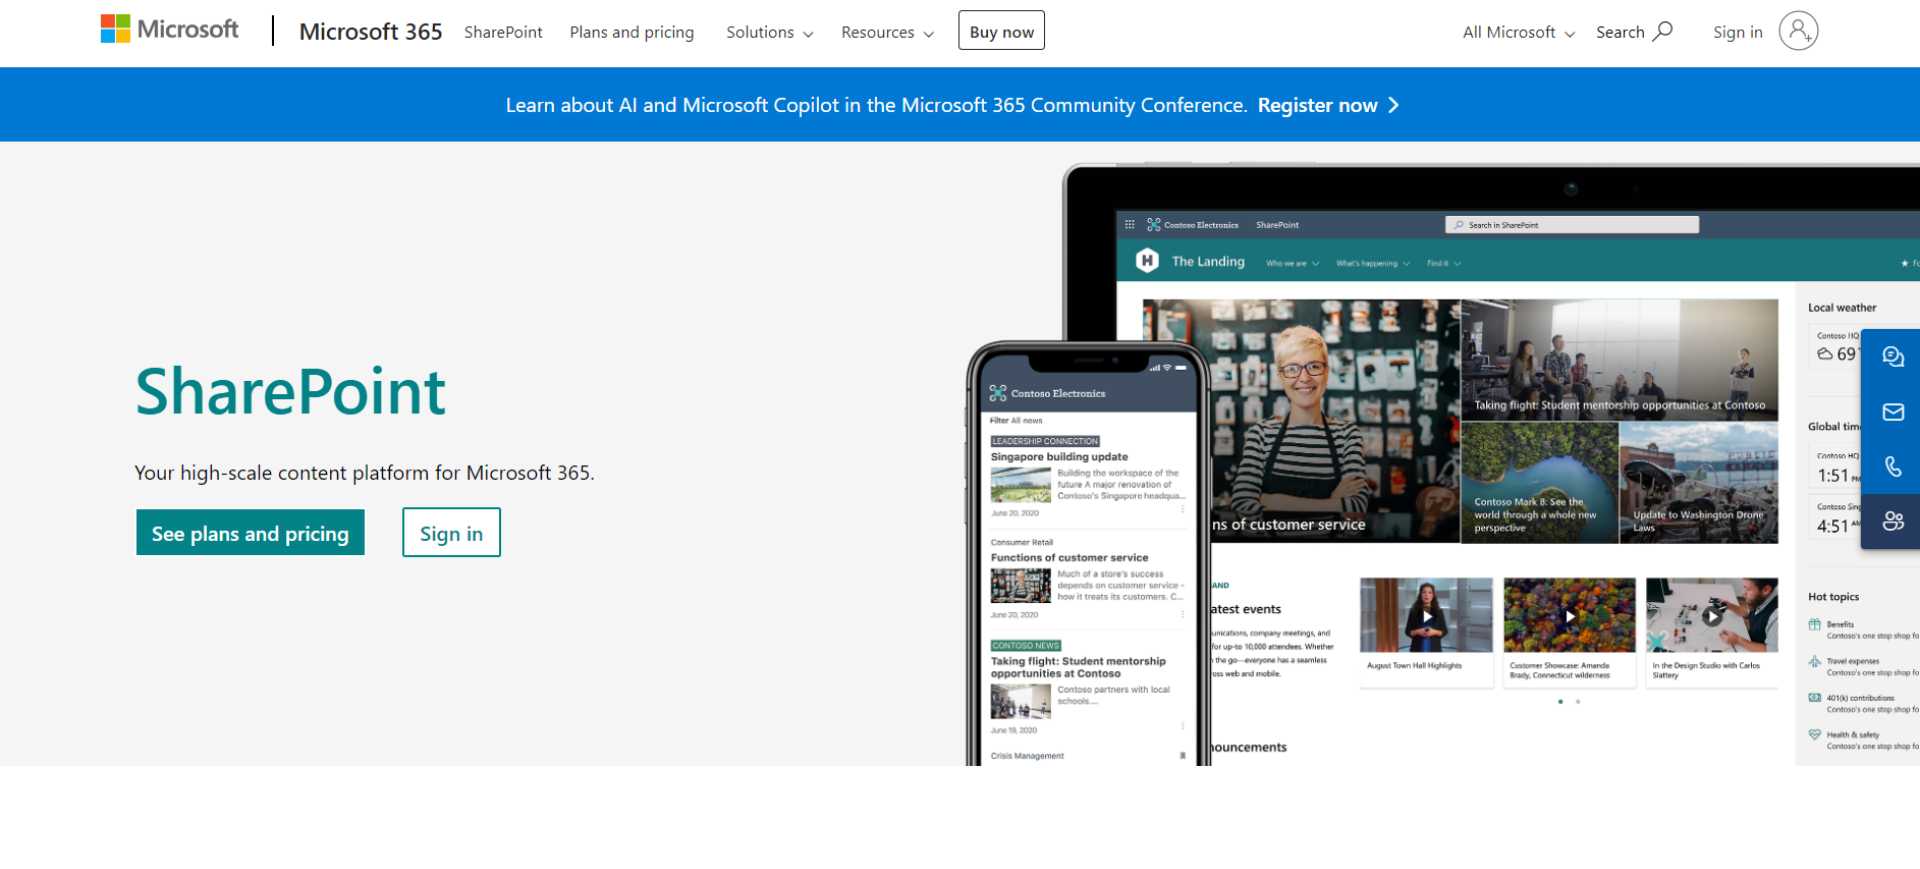Click See plans and pricing button
Screen dimensions: 1920x869
tap(250, 533)
